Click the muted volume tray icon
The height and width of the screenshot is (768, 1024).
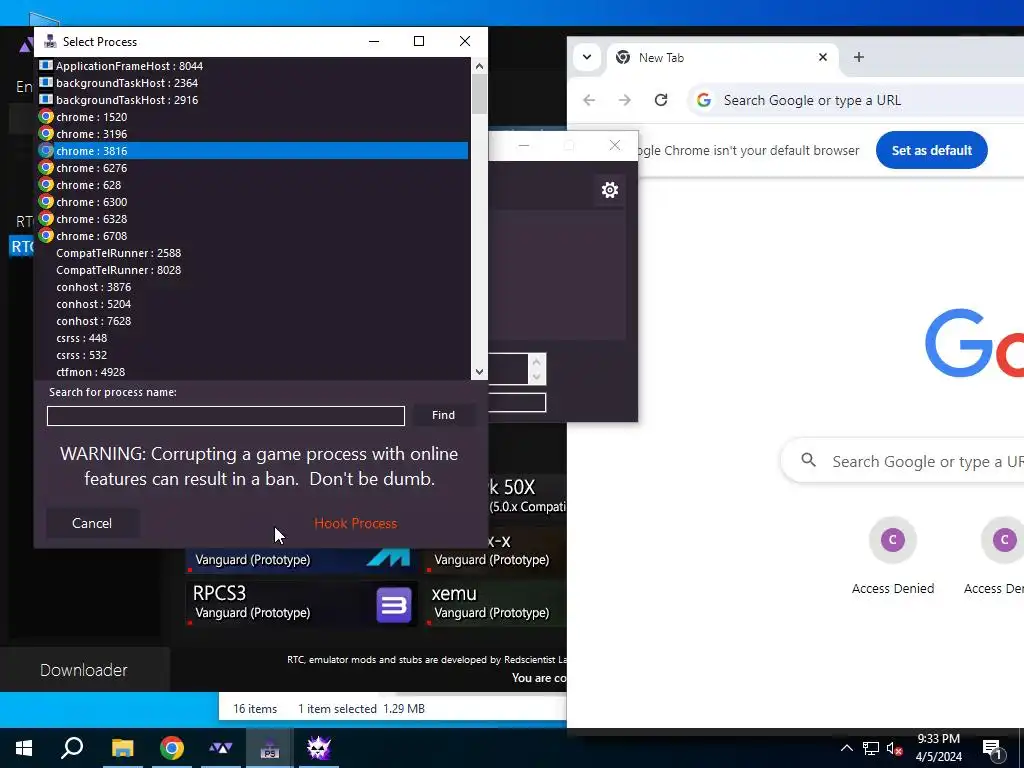pyautogui.click(x=894, y=748)
